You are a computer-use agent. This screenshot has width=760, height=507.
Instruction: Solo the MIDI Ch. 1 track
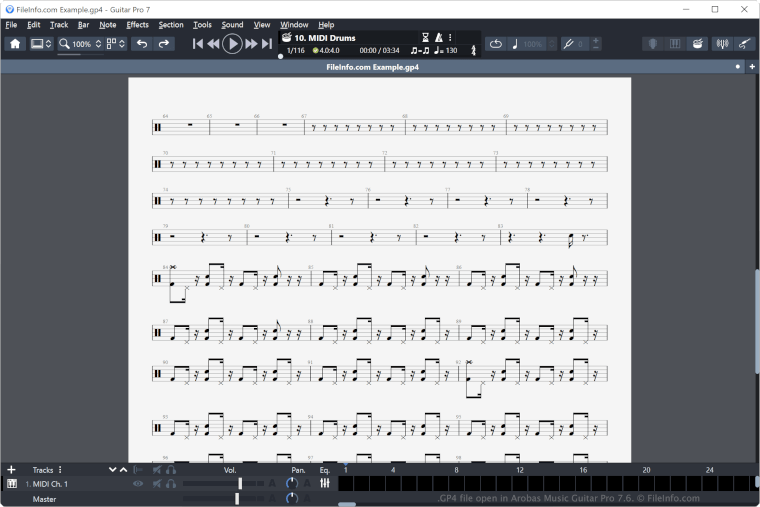(171, 484)
